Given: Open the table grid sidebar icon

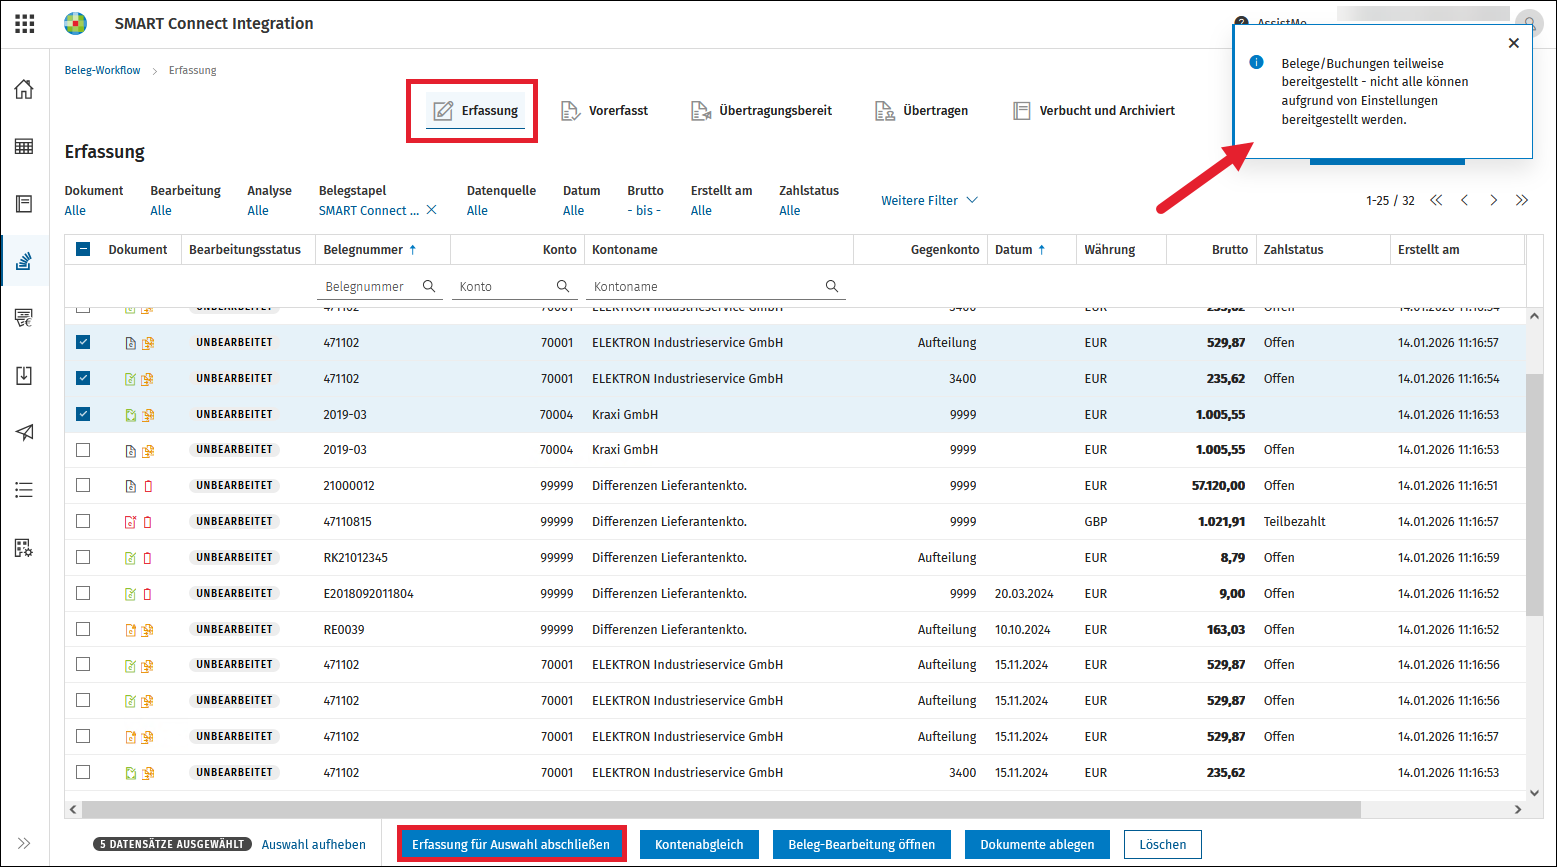Looking at the screenshot, I should (x=24, y=147).
